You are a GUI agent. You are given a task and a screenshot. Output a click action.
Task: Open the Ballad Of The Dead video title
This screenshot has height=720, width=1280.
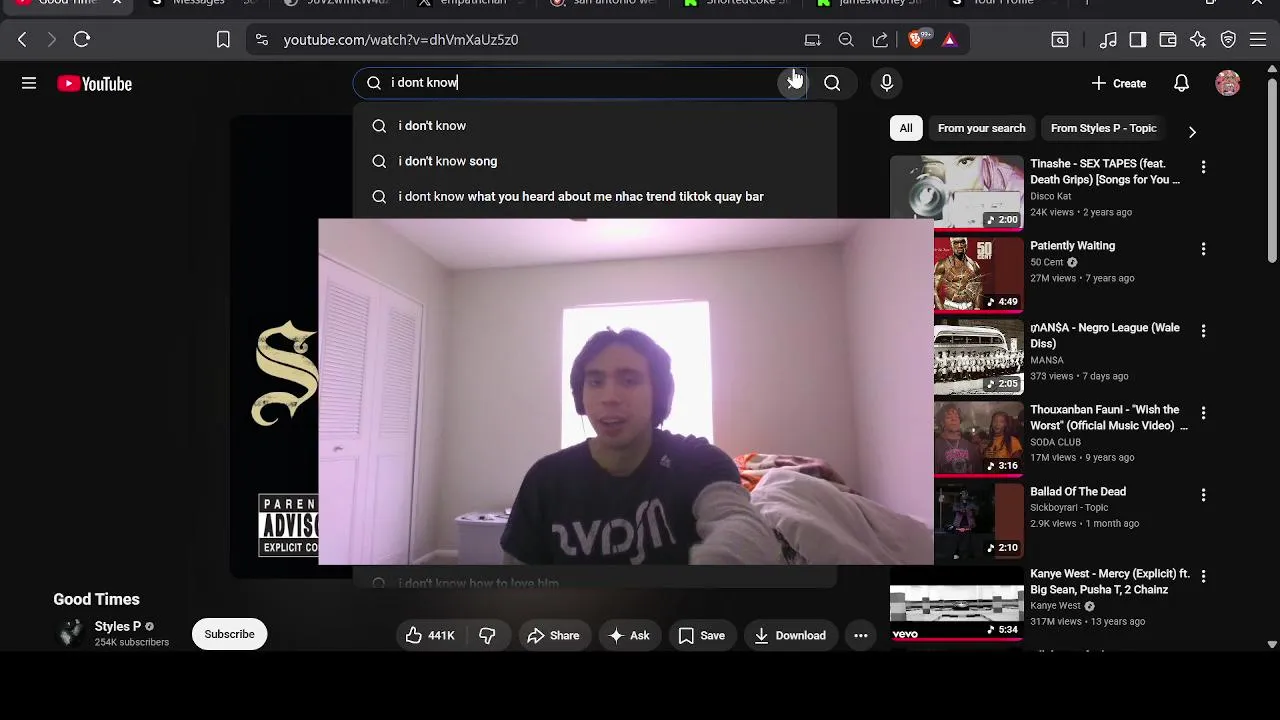click(1078, 491)
